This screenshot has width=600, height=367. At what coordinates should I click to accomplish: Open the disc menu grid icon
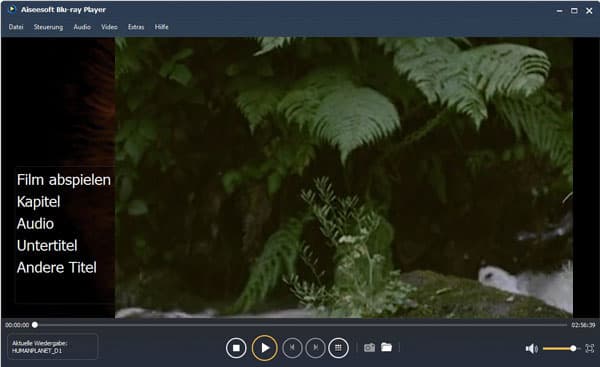(338, 347)
